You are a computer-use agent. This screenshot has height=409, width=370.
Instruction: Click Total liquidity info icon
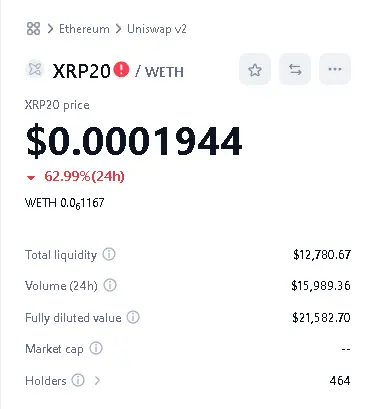109,254
